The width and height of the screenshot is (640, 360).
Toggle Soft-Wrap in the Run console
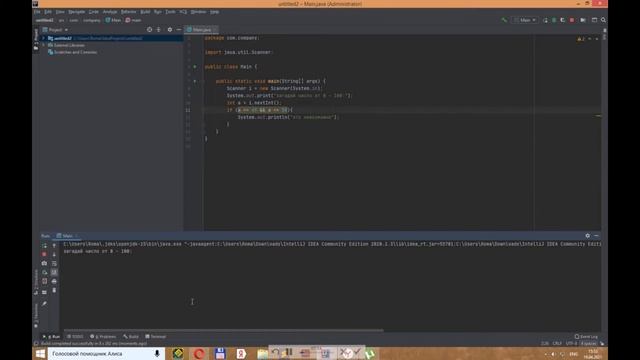click(x=54, y=263)
